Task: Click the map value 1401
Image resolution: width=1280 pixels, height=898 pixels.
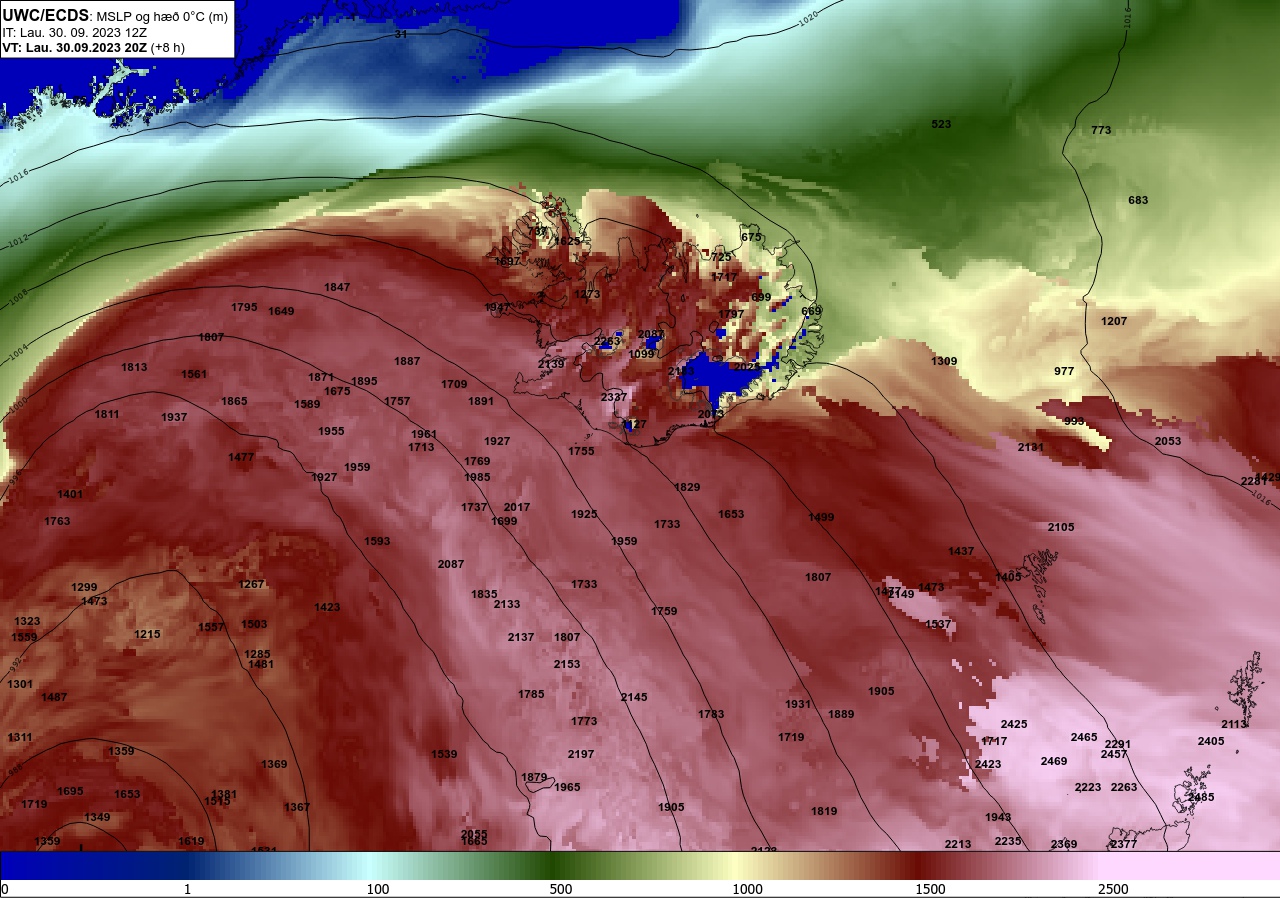Action: [70, 494]
